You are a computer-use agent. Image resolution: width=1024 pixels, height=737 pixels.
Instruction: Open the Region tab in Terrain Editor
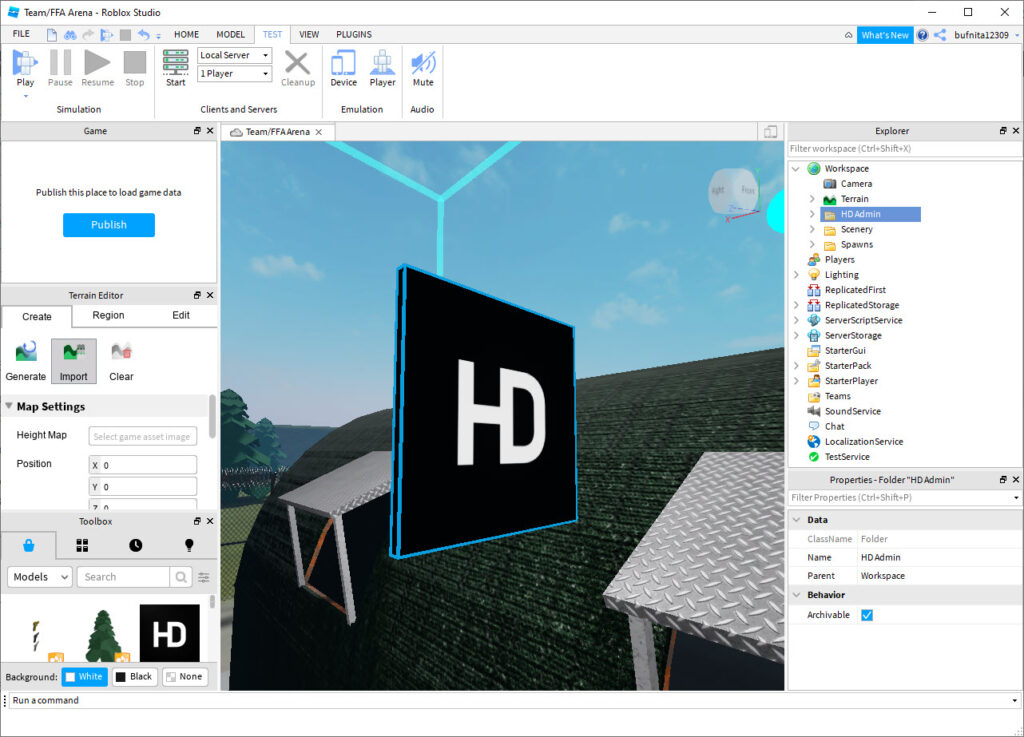108,315
